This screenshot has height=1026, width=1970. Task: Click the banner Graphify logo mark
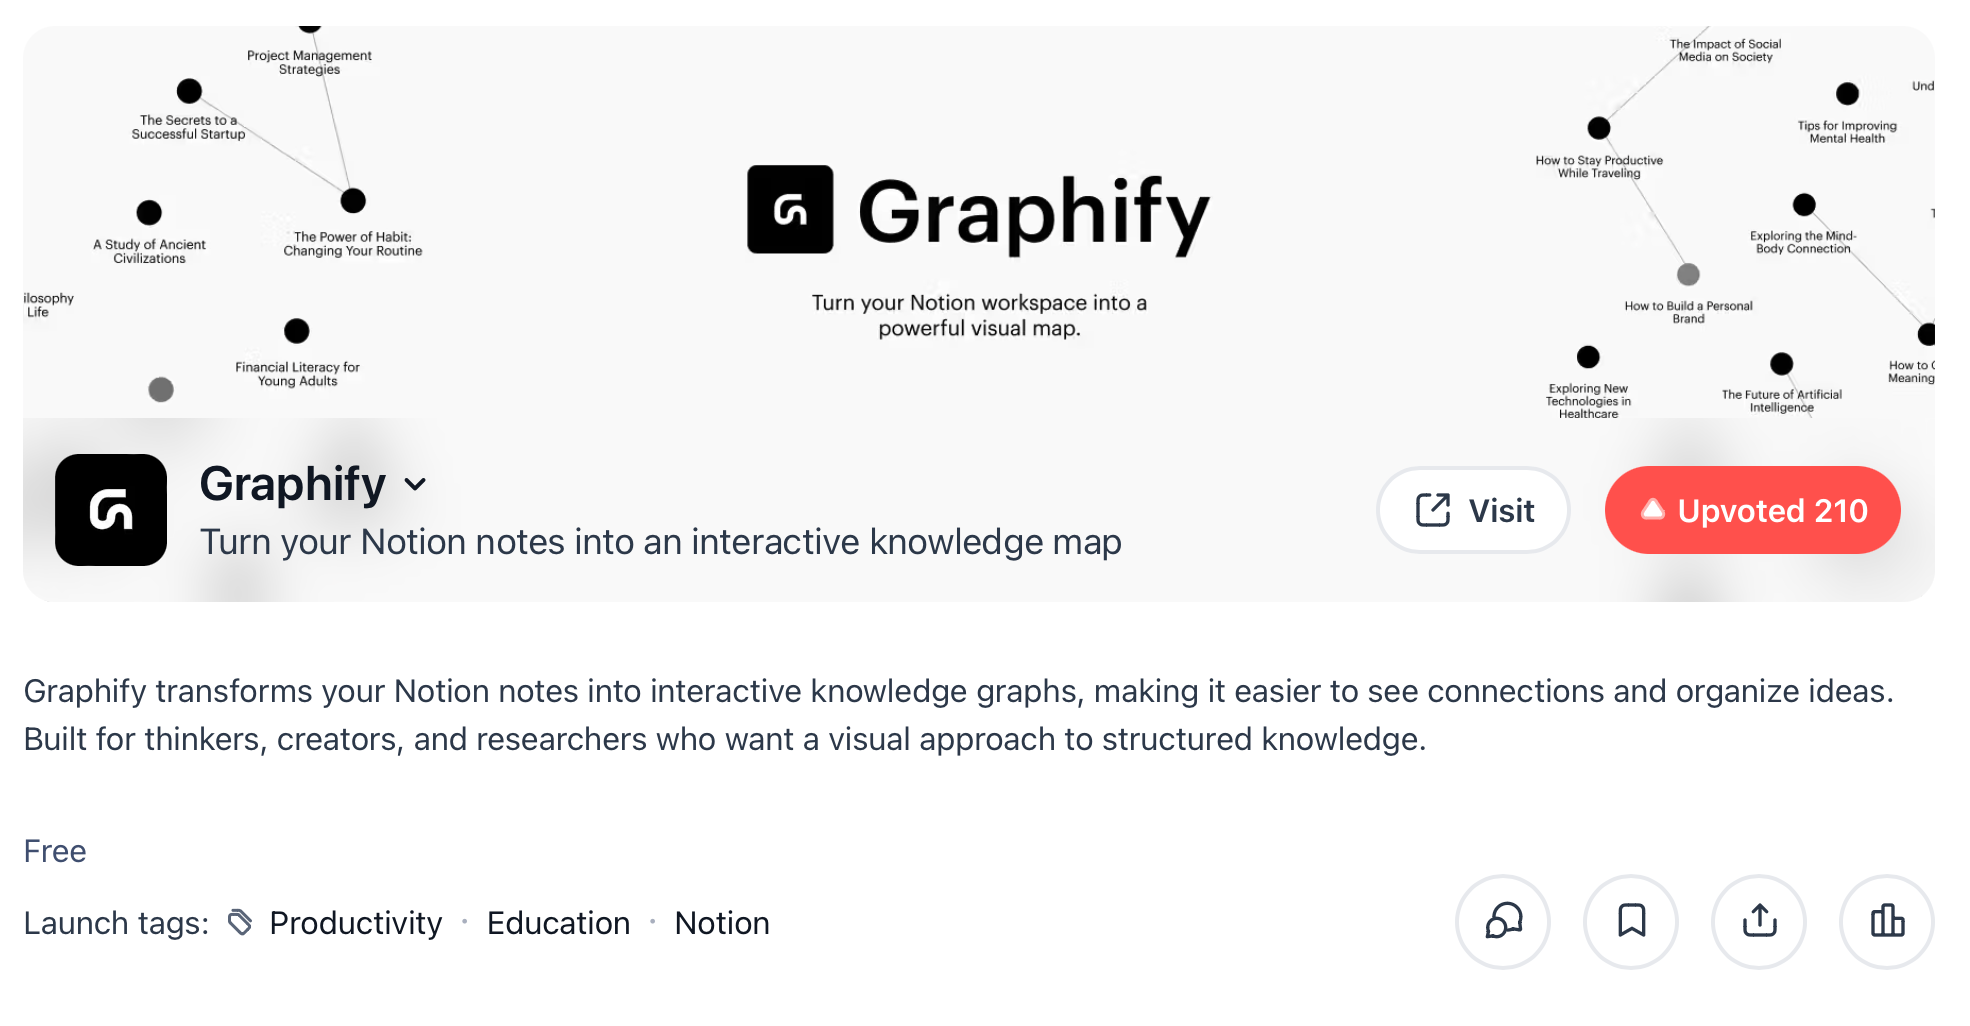pos(790,209)
